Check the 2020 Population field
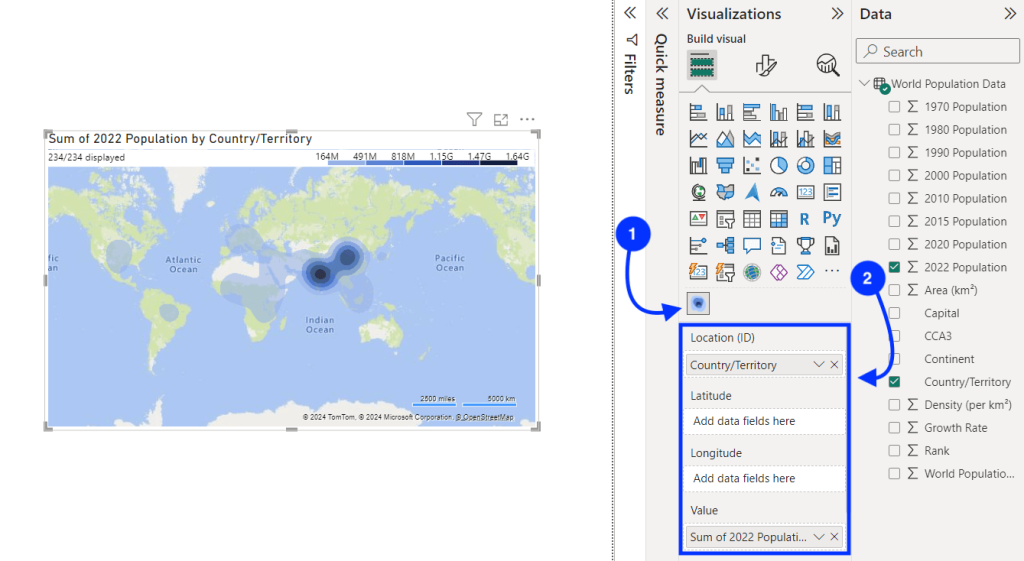 pyautogui.click(x=894, y=244)
